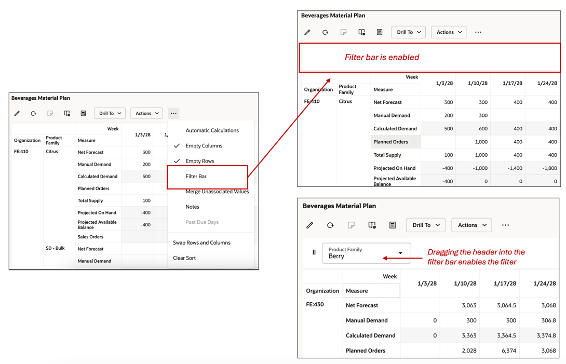Open the ellipsis more menu in top-right panel
Image resolution: width=566 pixels, height=364 pixels.
coord(478,32)
